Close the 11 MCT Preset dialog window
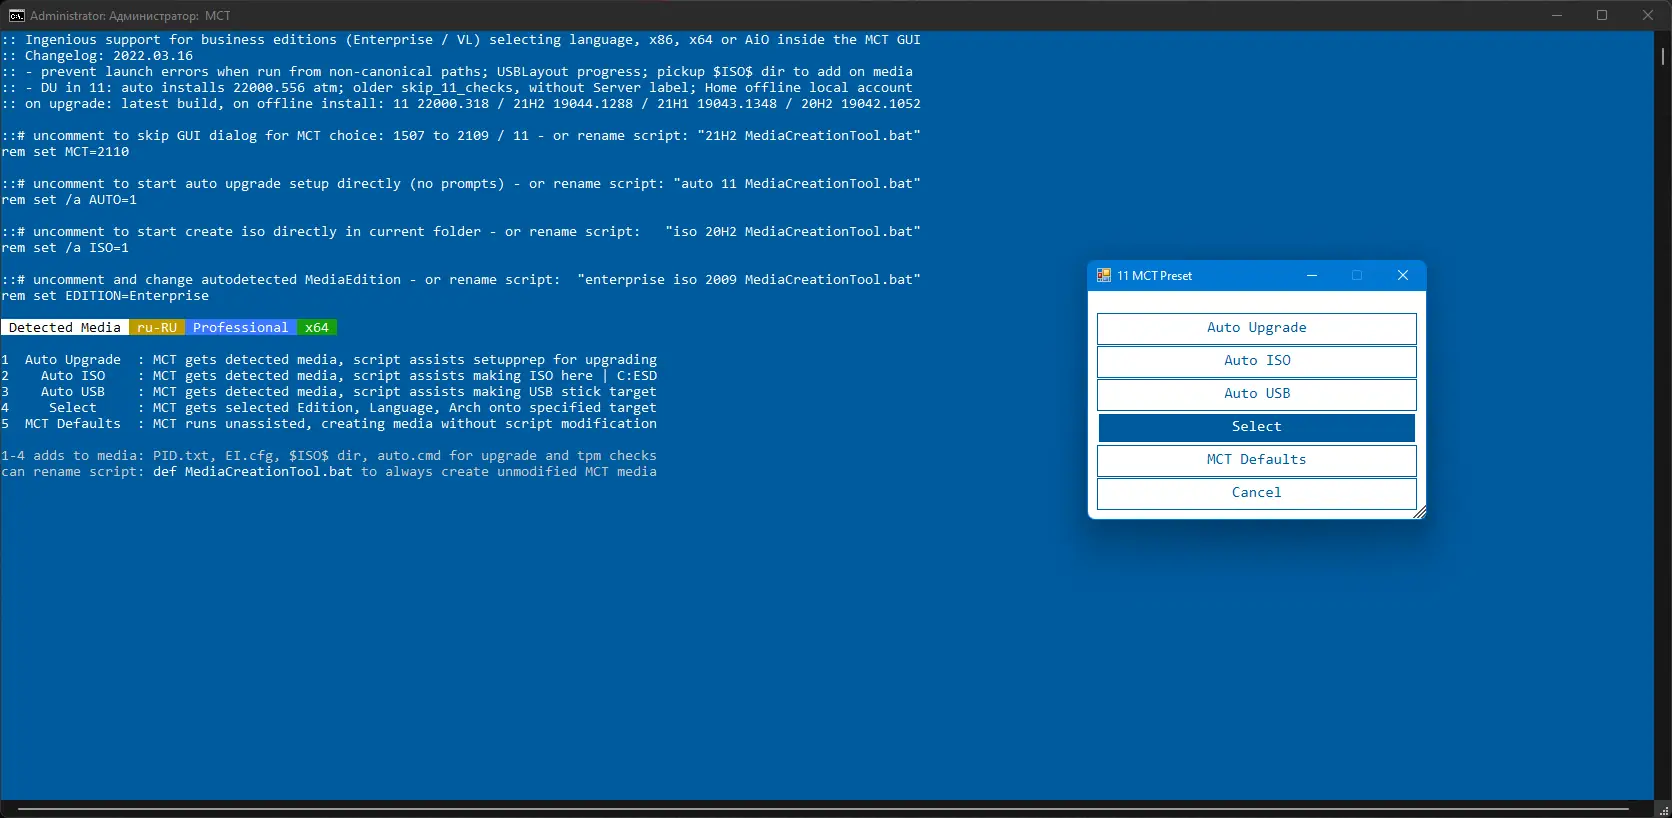 [x=1403, y=276]
